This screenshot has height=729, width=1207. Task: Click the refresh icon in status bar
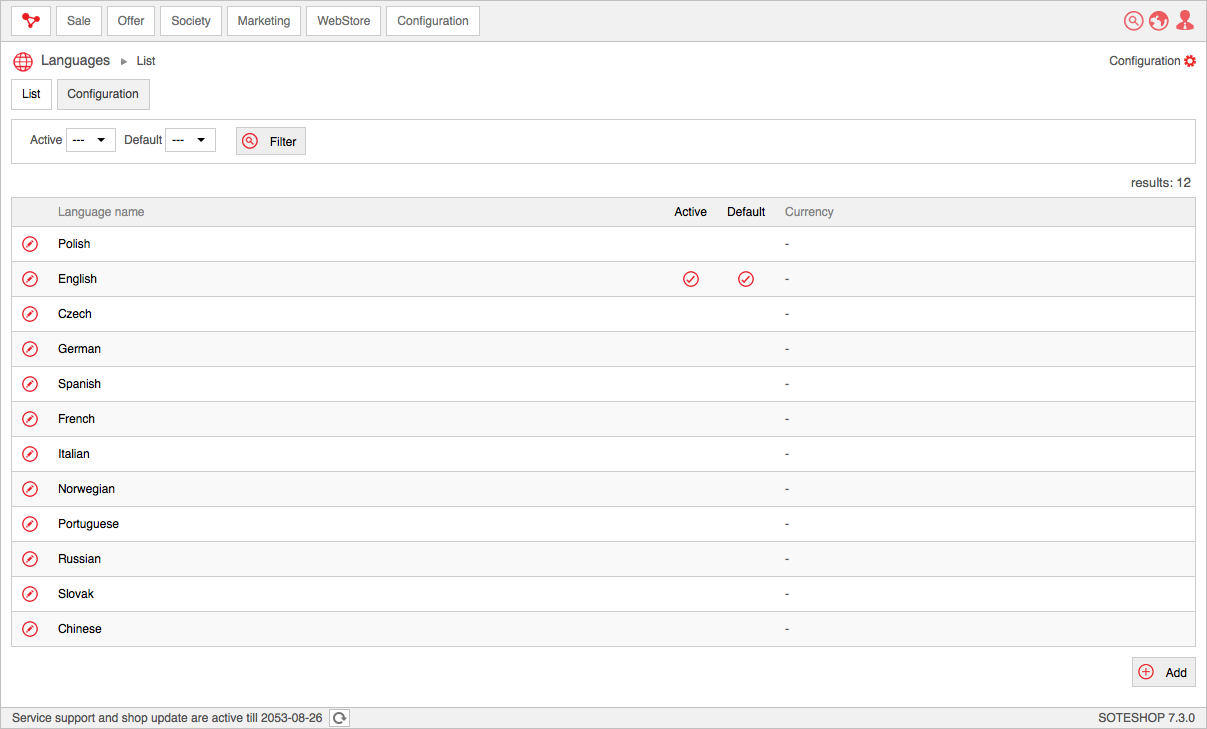click(x=340, y=718)
